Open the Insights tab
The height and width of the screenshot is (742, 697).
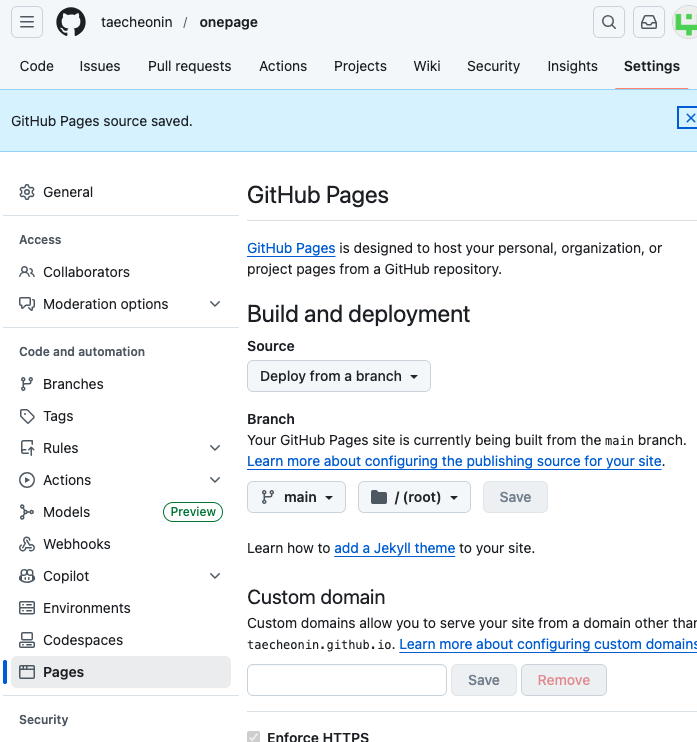tap(573, 66)
